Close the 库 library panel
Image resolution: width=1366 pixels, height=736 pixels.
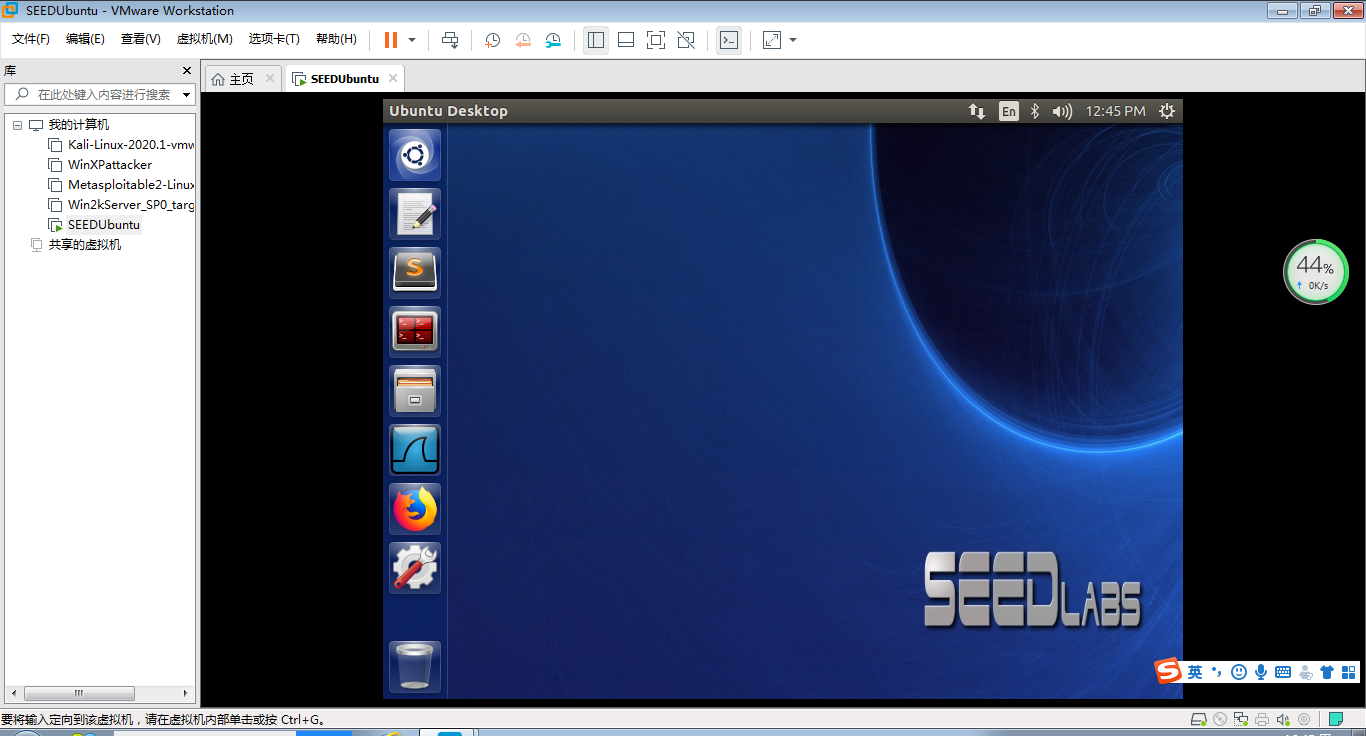click(186, 71)
